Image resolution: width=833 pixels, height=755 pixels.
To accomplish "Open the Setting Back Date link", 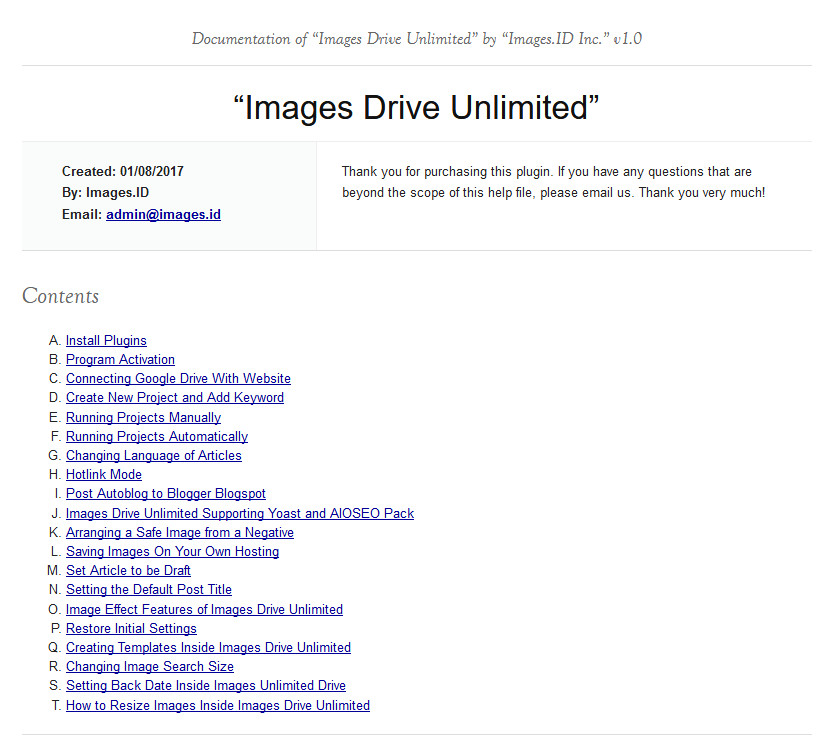I will tap(206, 686).
